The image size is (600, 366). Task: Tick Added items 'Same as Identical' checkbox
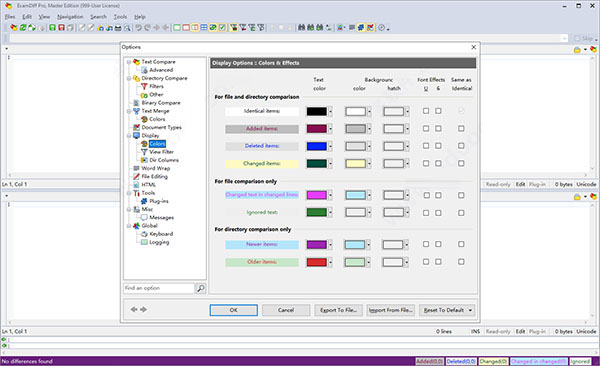[461, 129]
